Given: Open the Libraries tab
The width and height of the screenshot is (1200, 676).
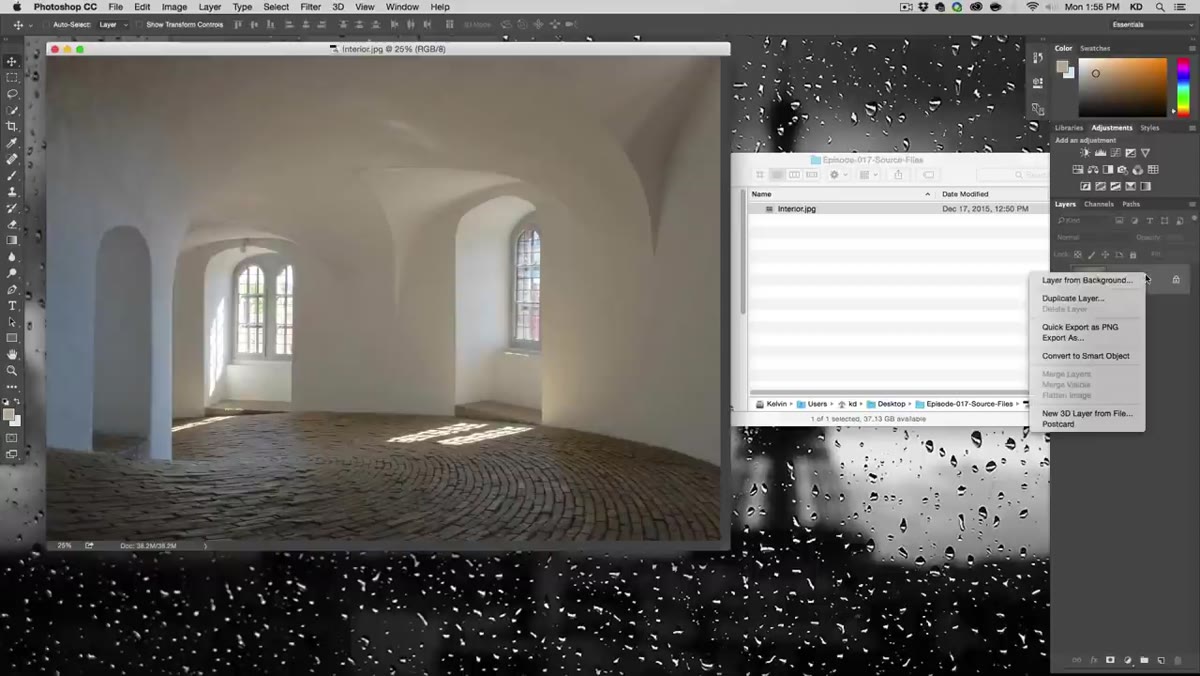Looking at the screenshot, I should (x=1069, y=128).
